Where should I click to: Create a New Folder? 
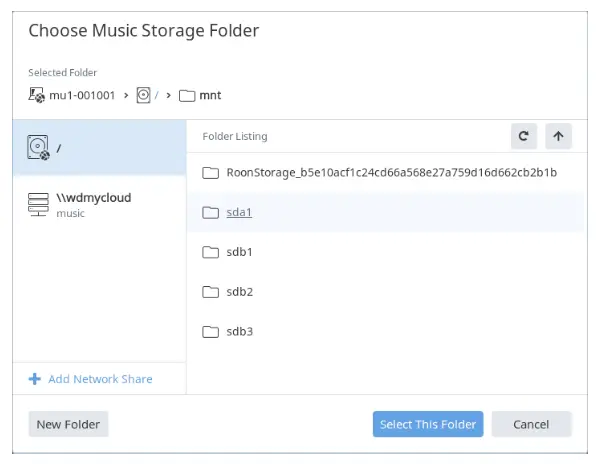68,424
